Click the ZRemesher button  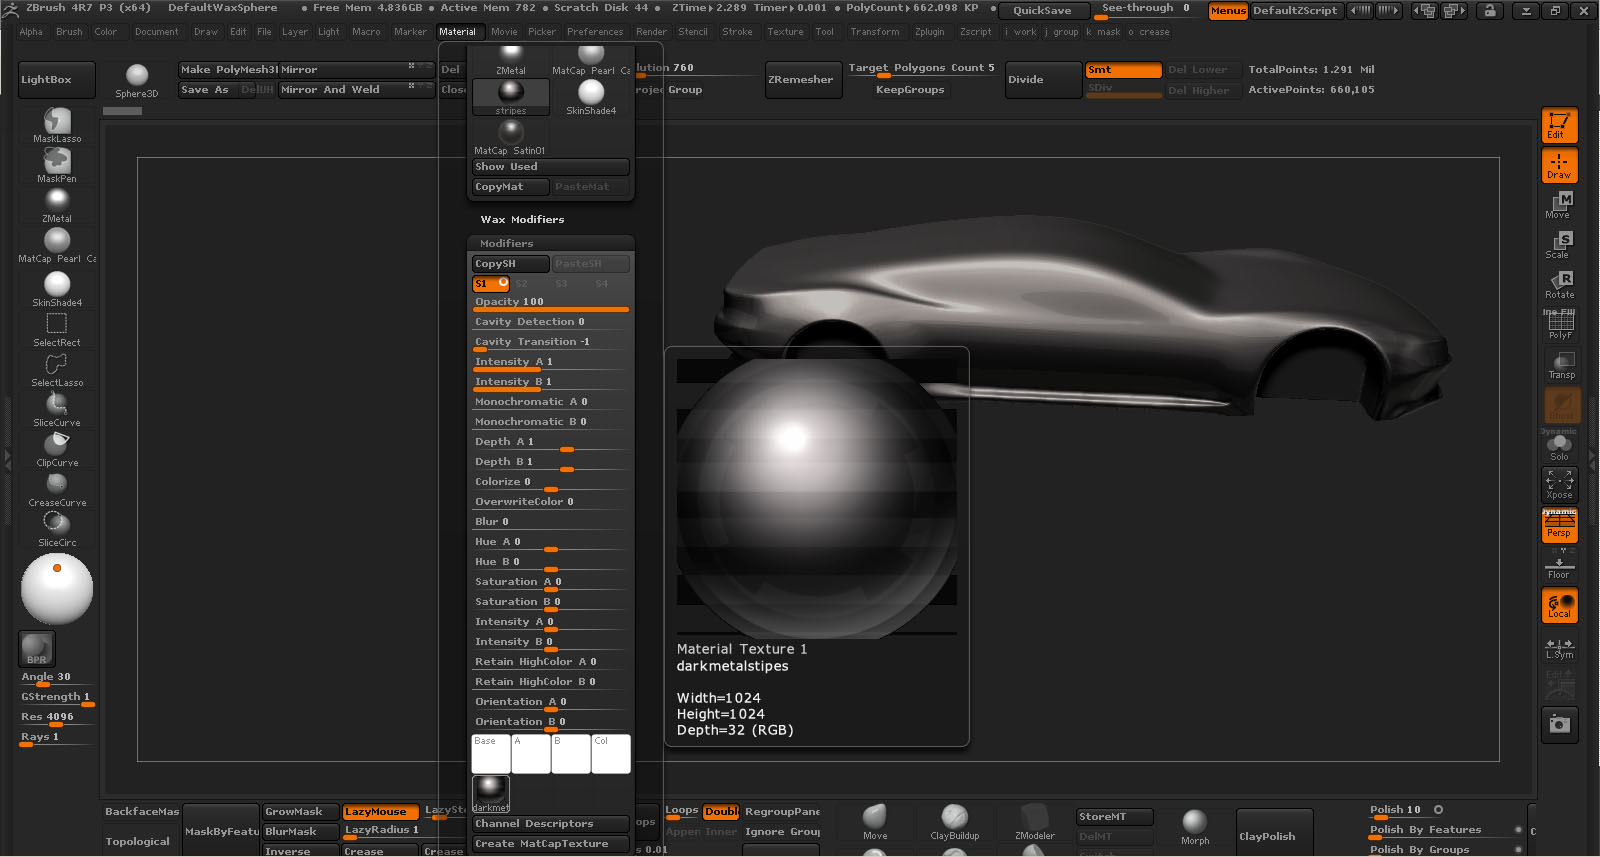click(x=803, y=80)
